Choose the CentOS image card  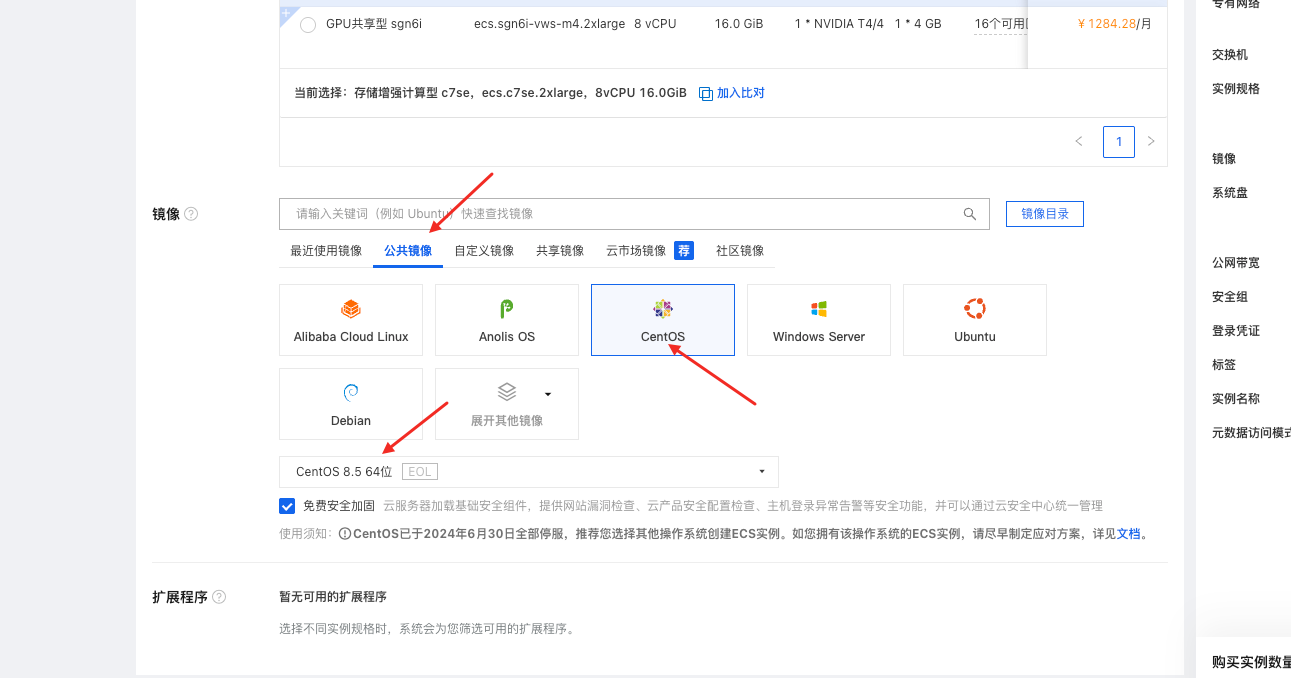point(663,320)
